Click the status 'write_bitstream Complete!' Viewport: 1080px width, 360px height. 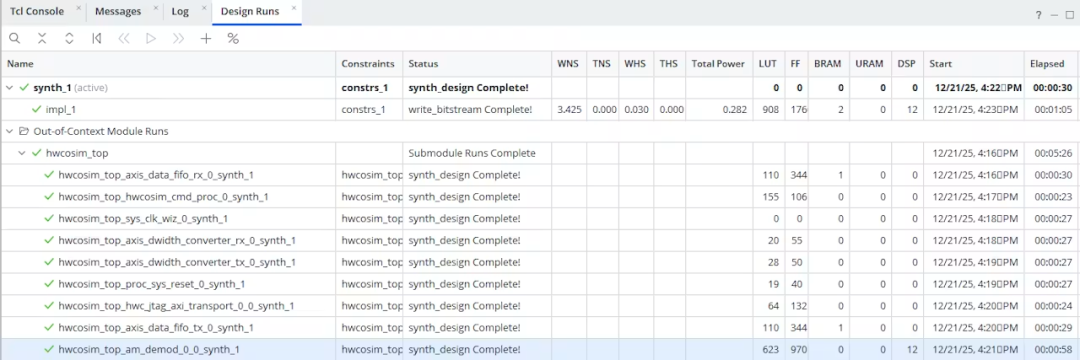pyautogui.click(x=470, y=109)
